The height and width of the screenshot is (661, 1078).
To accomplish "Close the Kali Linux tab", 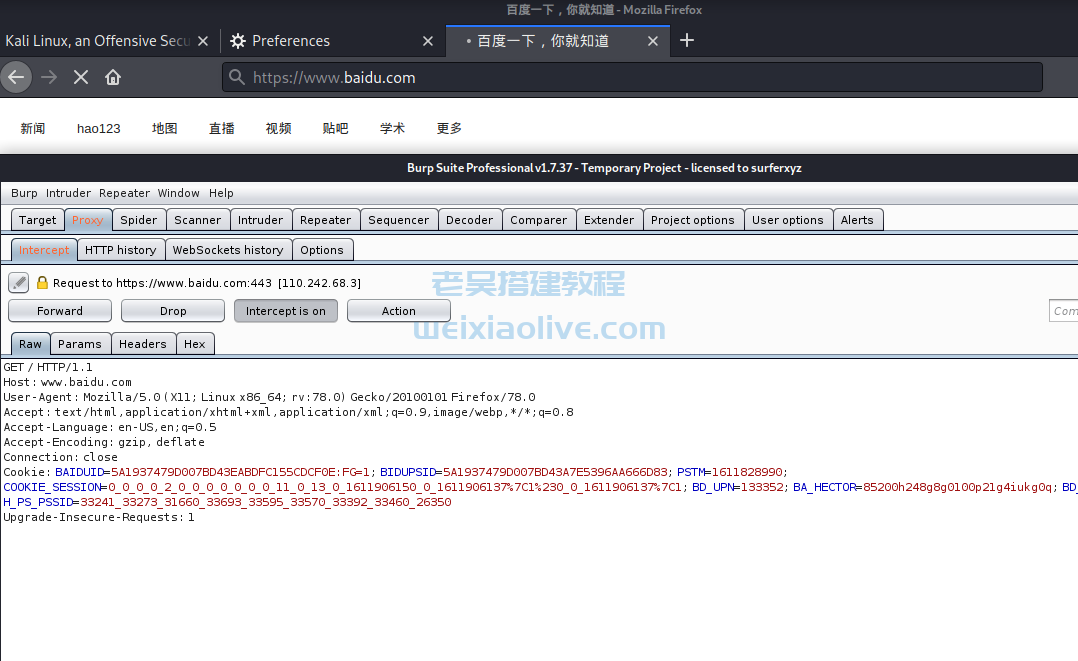I will pos(203,41).
